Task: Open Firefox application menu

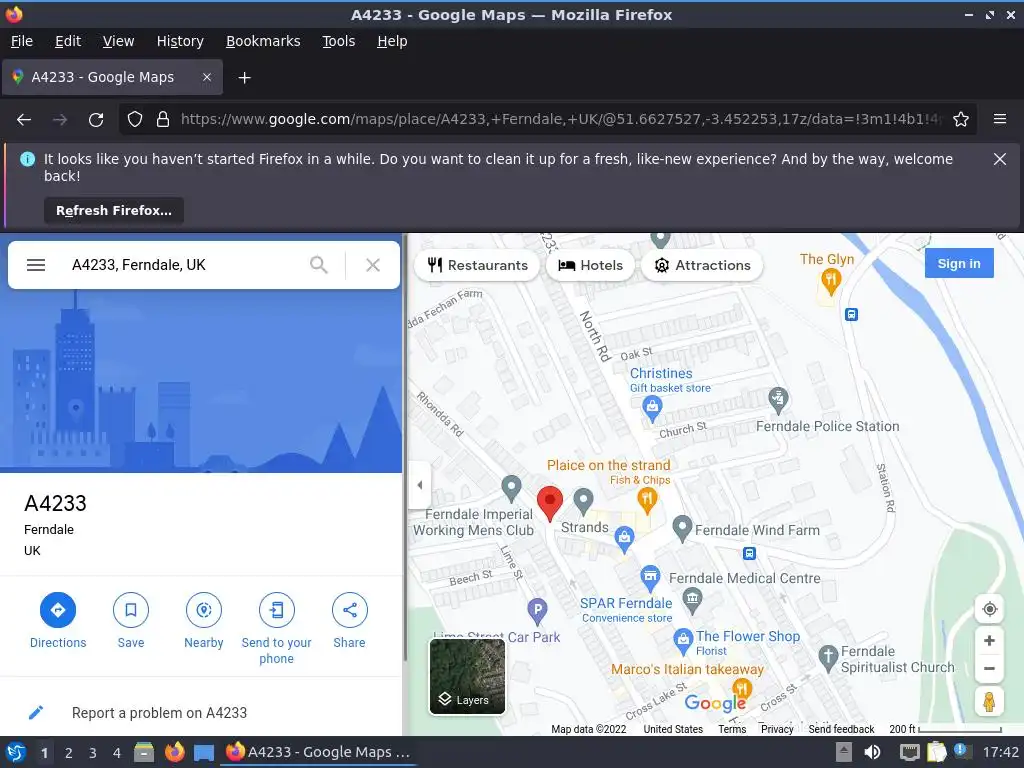Action: (x=1000, y=120)
